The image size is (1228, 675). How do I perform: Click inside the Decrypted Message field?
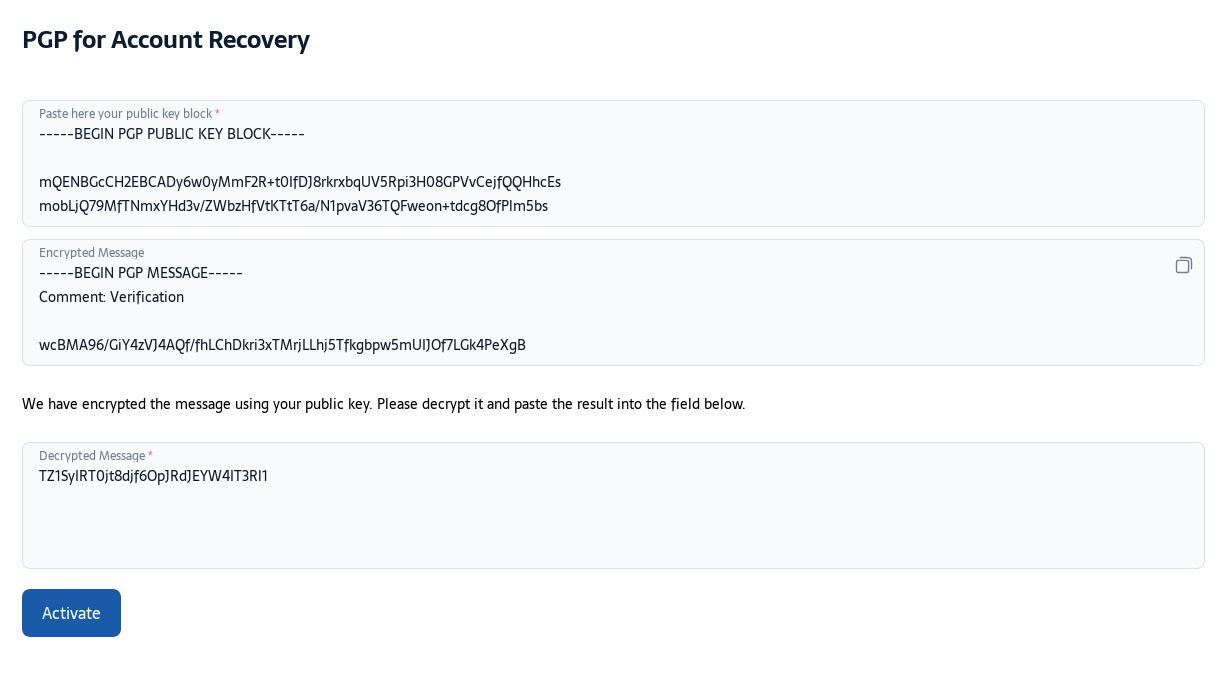coord(613,505)
